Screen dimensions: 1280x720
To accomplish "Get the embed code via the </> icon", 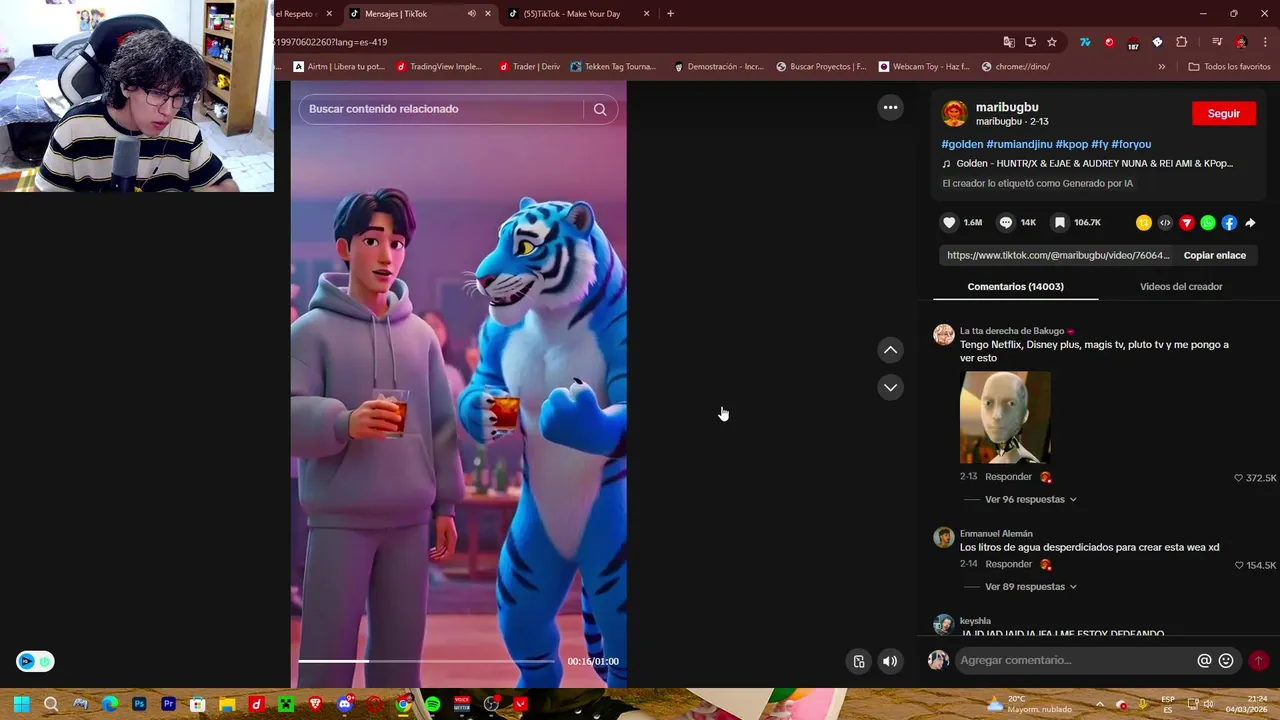I will [x=1165, y=223].
